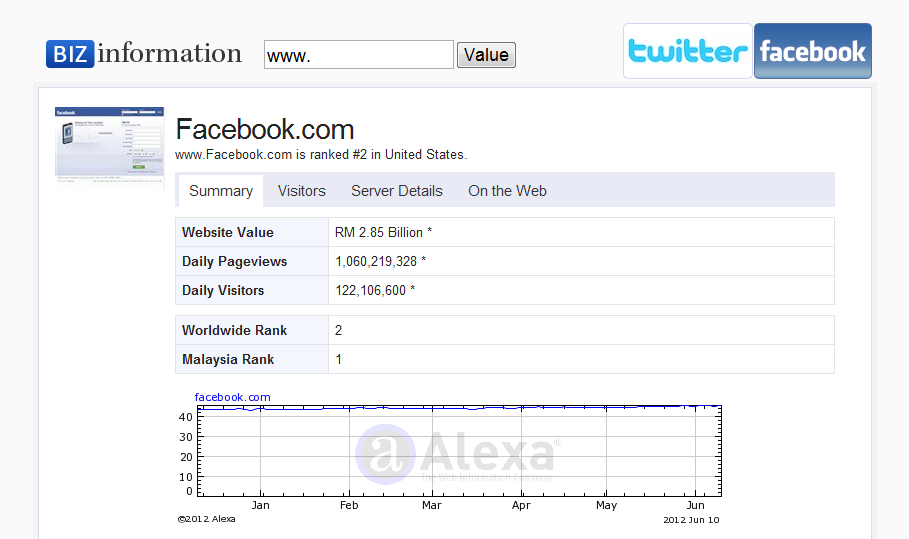
Task: Click the Daily Visitors label
Action: tap(223, 290)
